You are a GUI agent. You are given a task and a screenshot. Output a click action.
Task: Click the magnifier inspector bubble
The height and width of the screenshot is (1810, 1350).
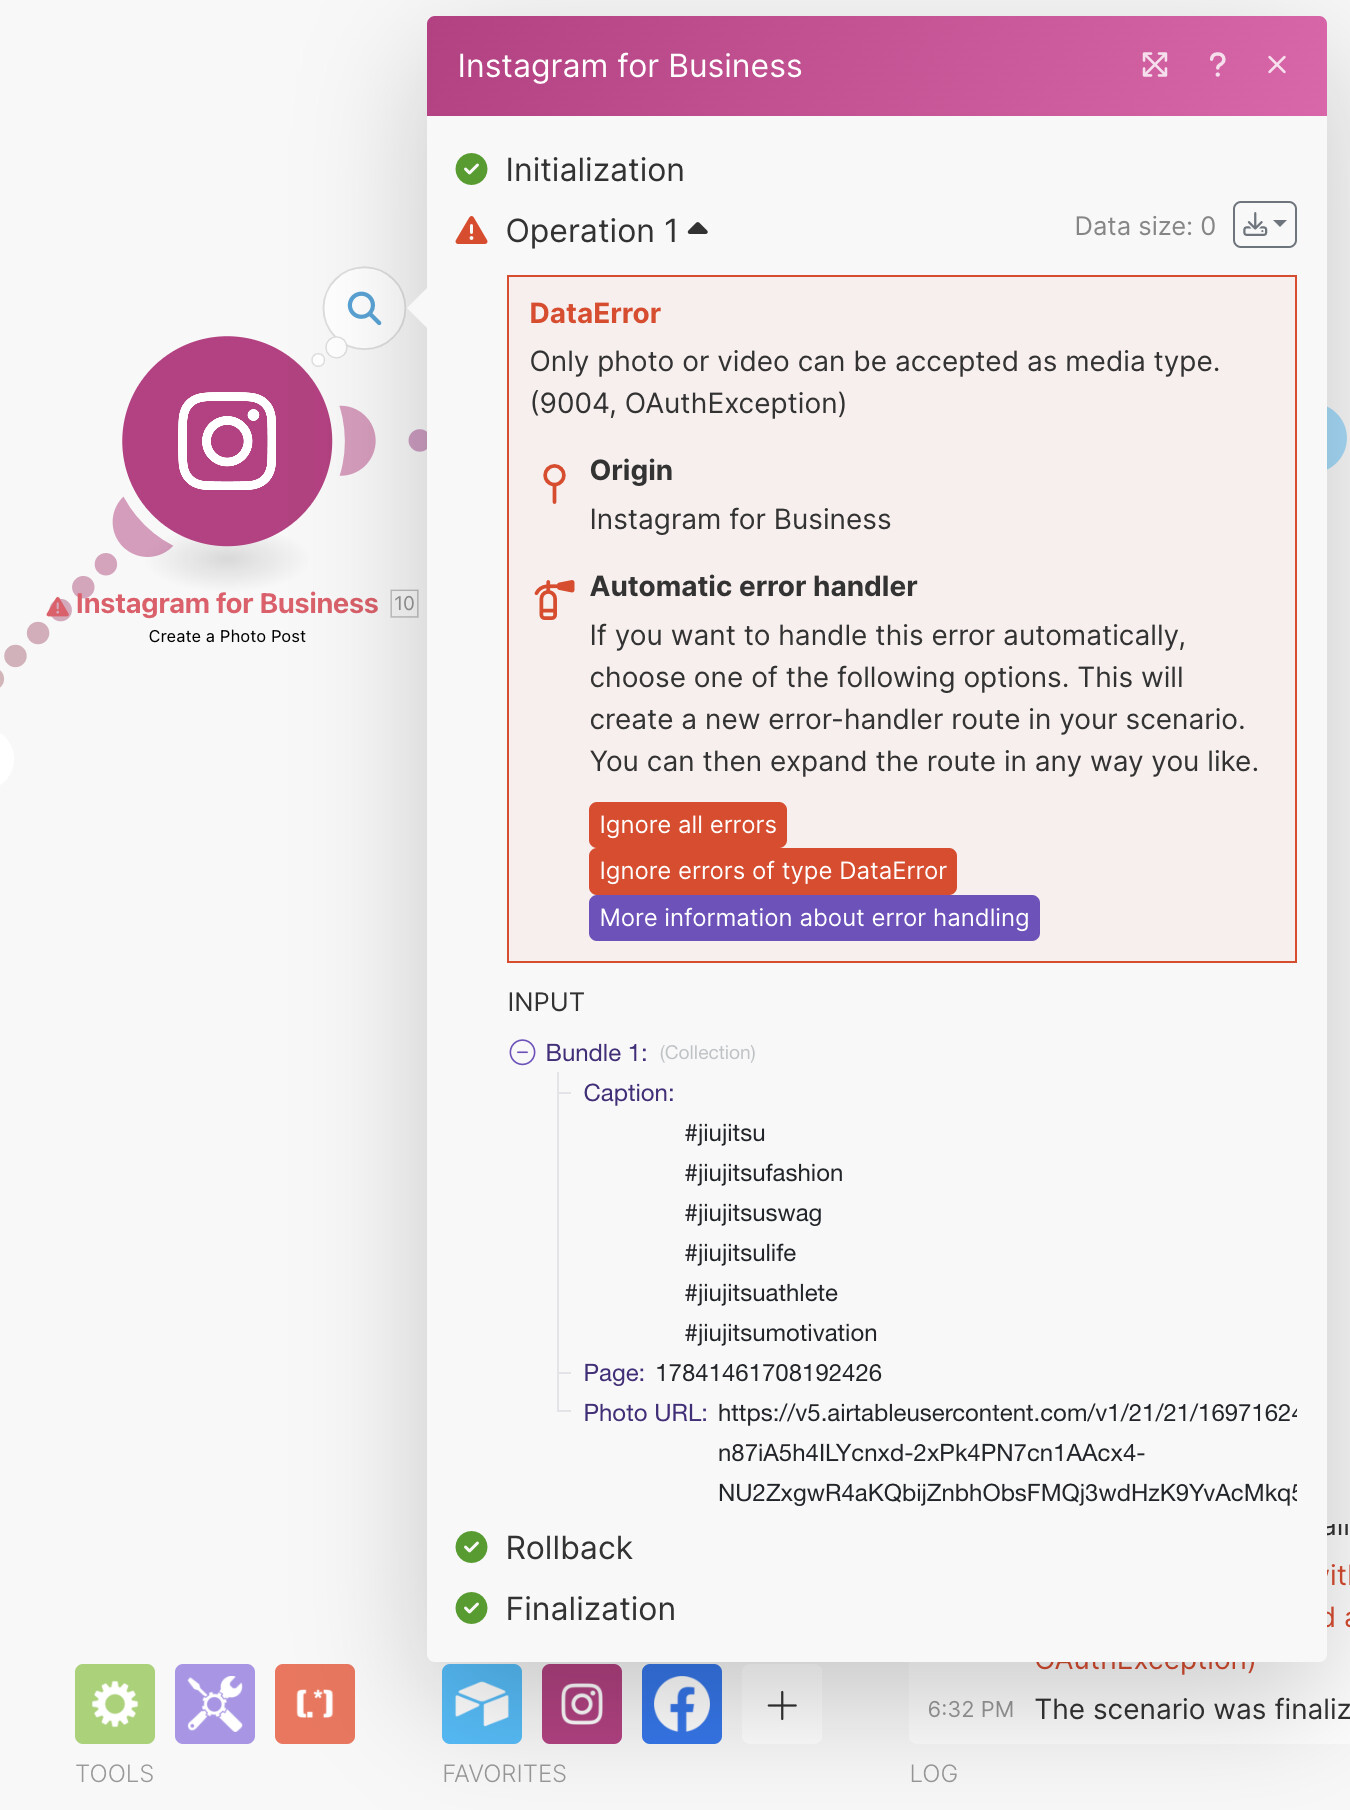[x=364, y=308]
